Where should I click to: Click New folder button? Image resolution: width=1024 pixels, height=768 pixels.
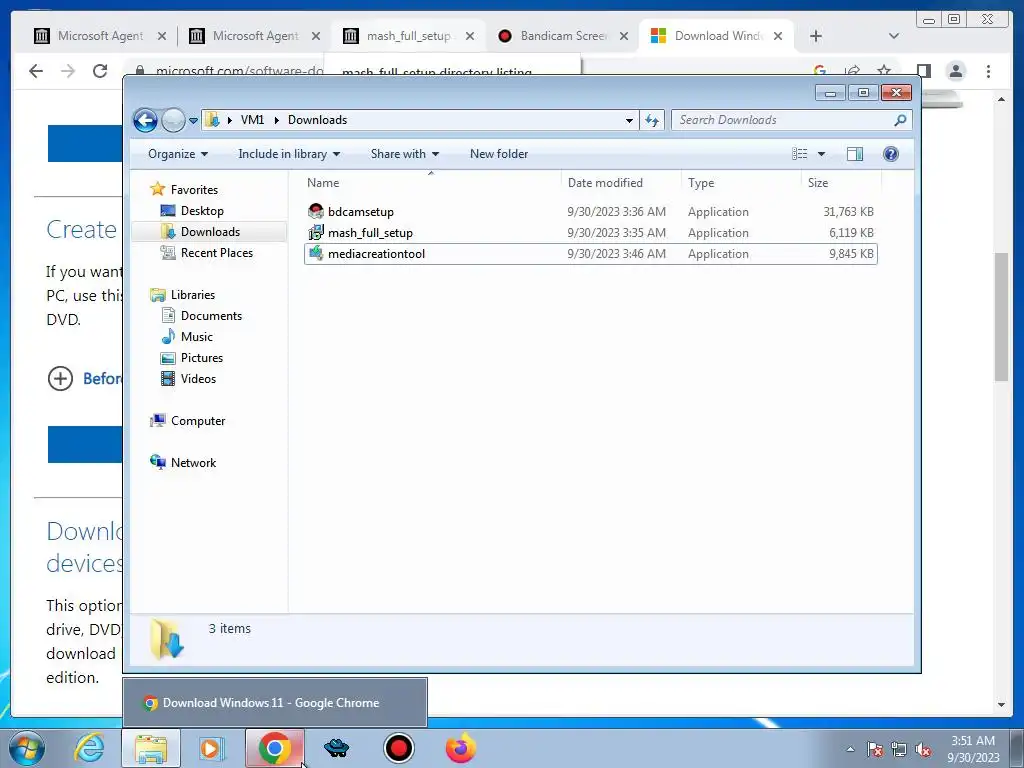click(x=499, y=154)
